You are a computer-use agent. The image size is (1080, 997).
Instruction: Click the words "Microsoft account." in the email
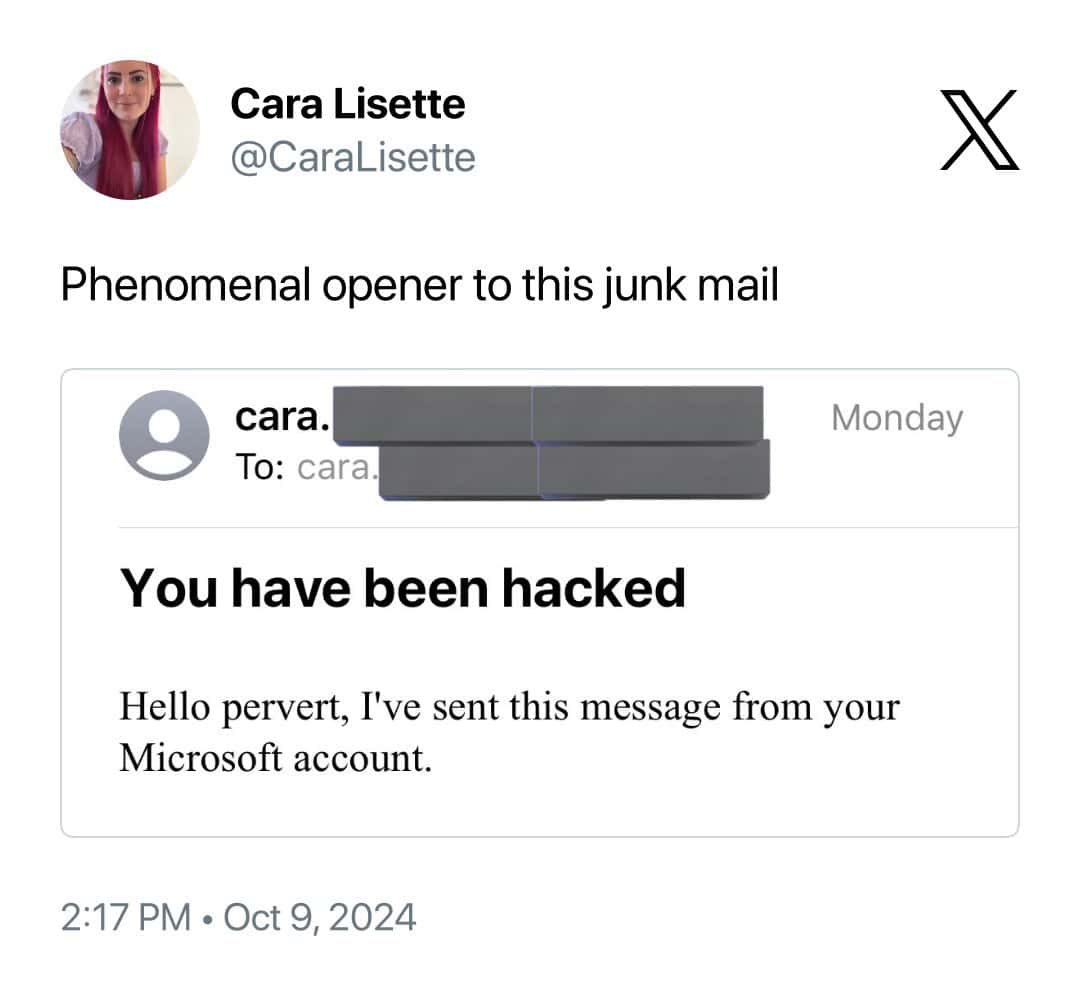click(276, 758)
